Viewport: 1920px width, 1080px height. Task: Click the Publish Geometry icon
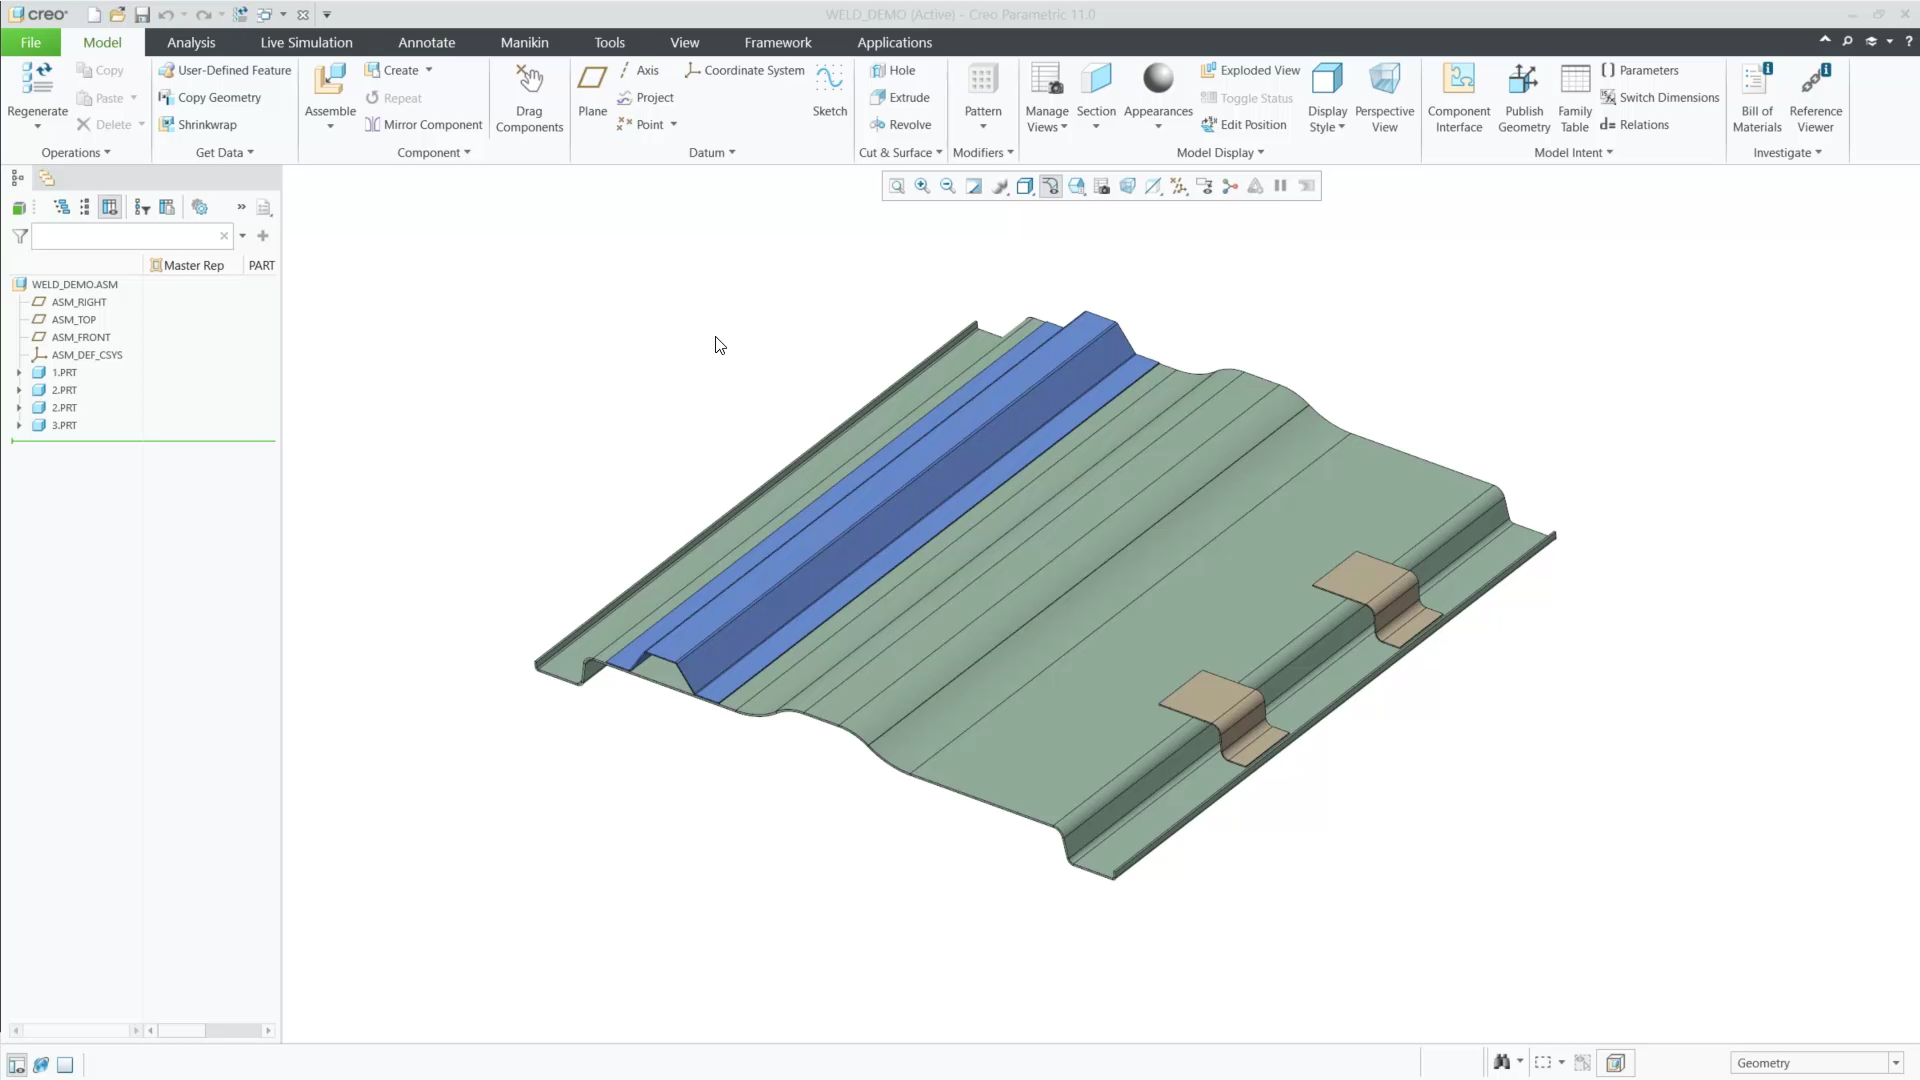click(1523, 79)
